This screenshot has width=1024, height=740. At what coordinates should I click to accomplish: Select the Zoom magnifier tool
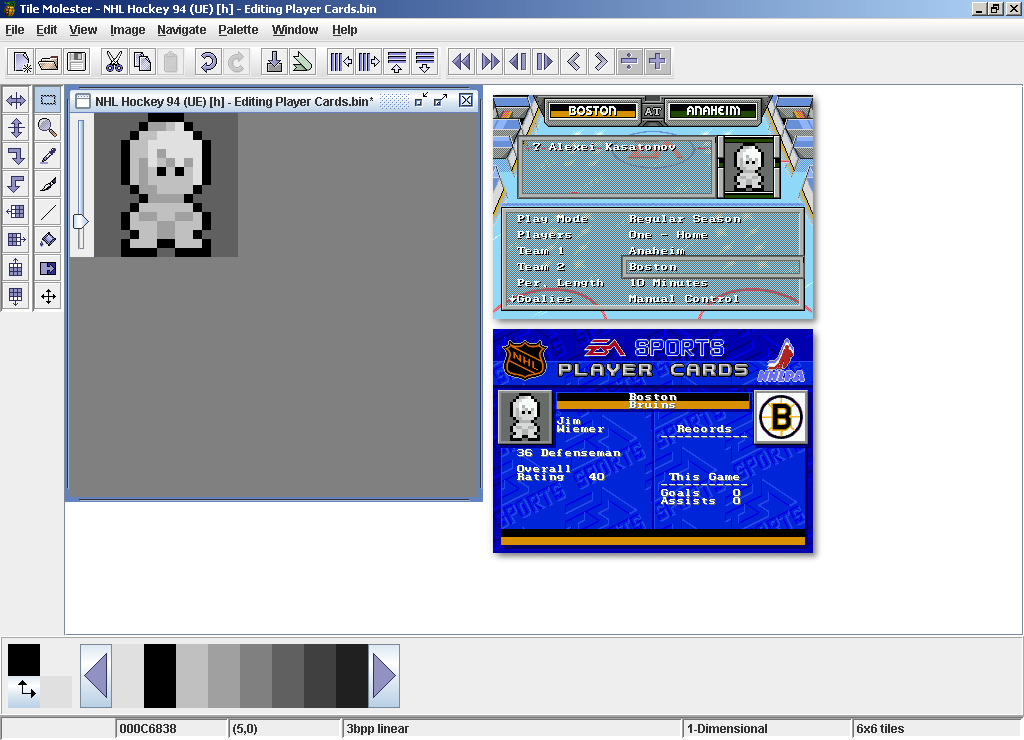click(47, 127)
